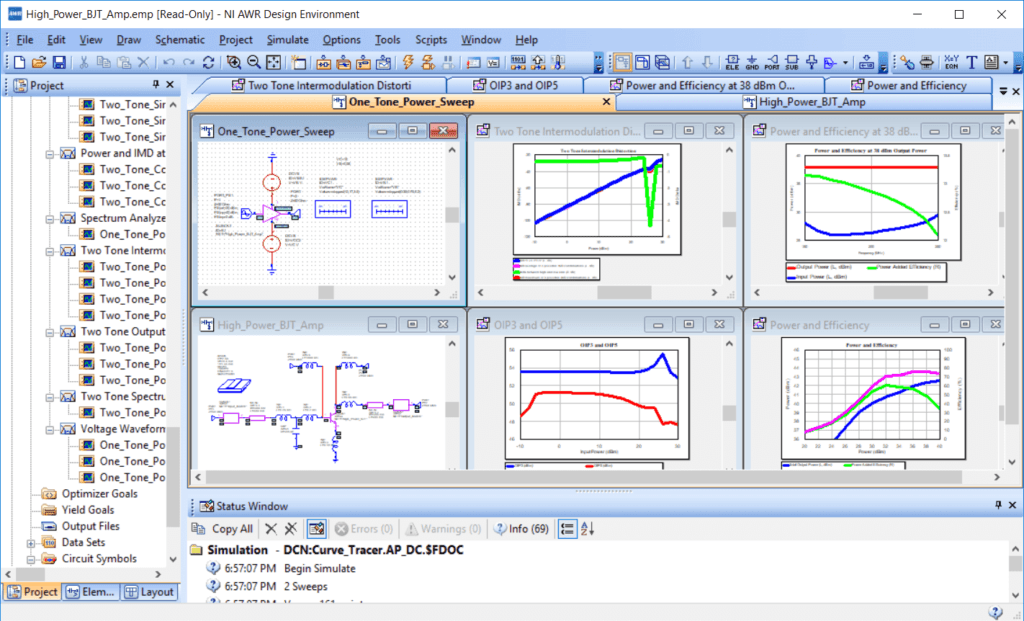Image resolution: width=1024 pixels, height=621 pixels.
Task: Select the Text tool icon
Action: [971, 62]
